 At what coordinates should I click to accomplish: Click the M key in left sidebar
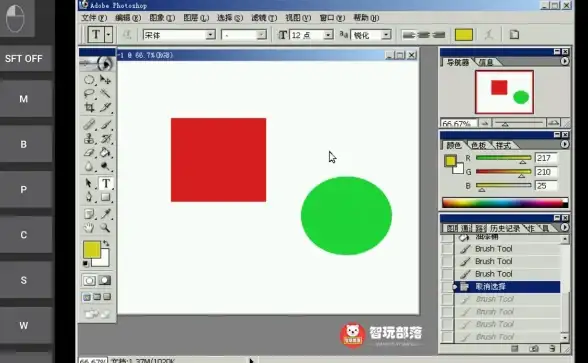25,99
